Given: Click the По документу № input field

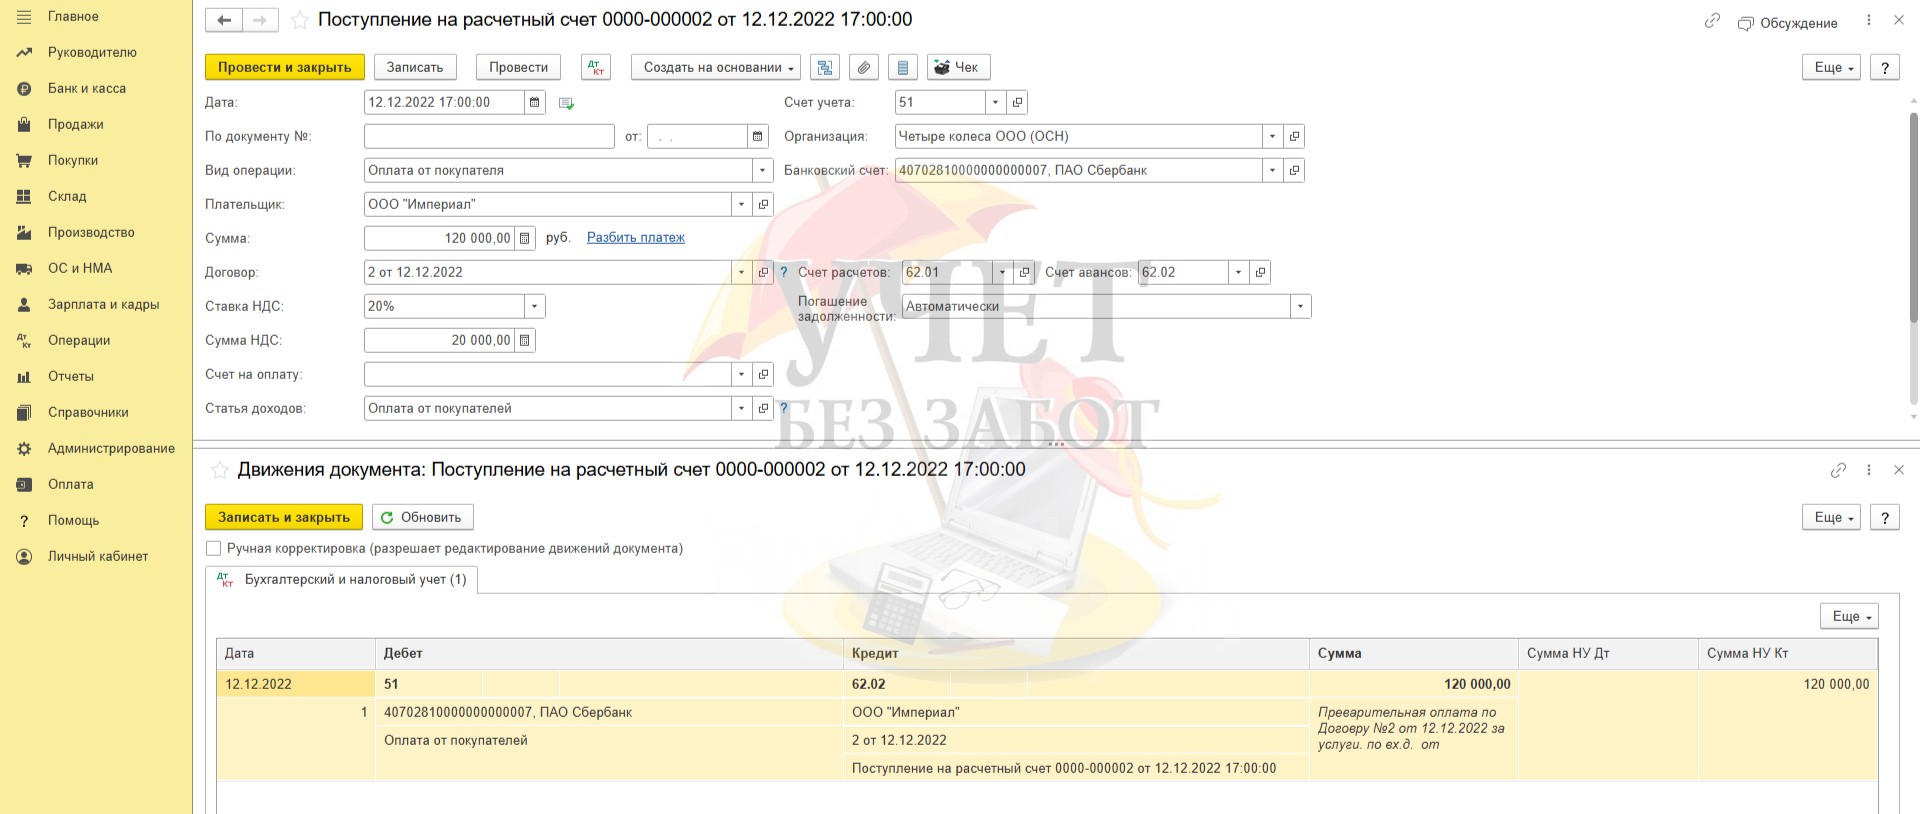Looking at the screenshot, I should (489, 136).
